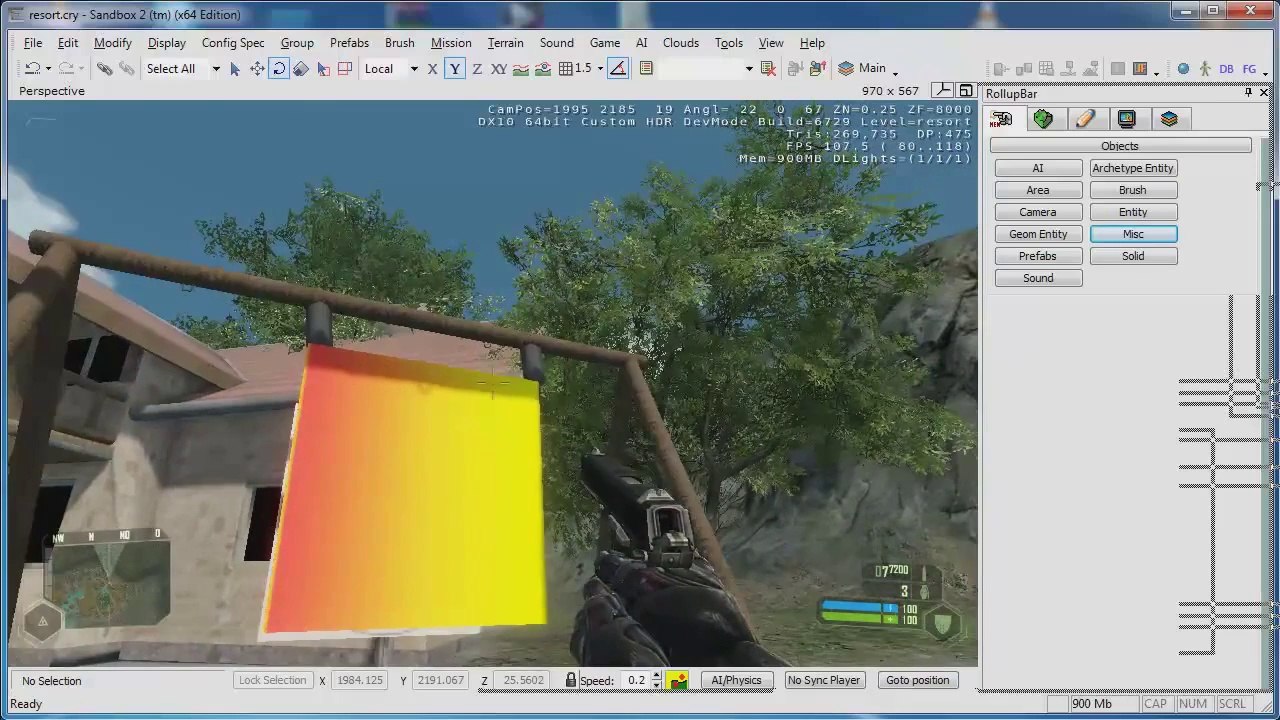The height and width of the screenshot is (720, 1280).
Task: Toggle the AI/Physics simulation button
Action: [x=736, y=680]
